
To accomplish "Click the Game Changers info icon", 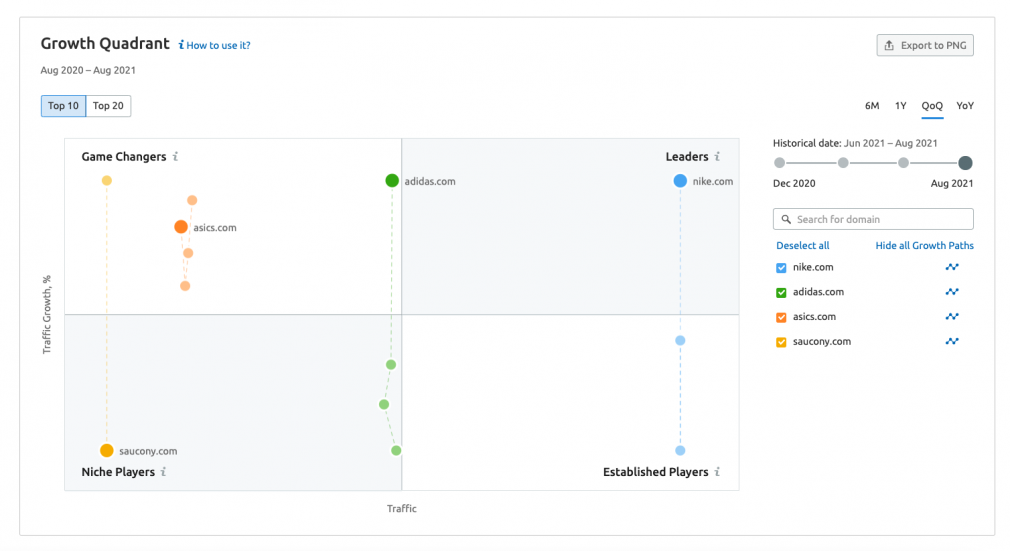I will coord(175,157).
